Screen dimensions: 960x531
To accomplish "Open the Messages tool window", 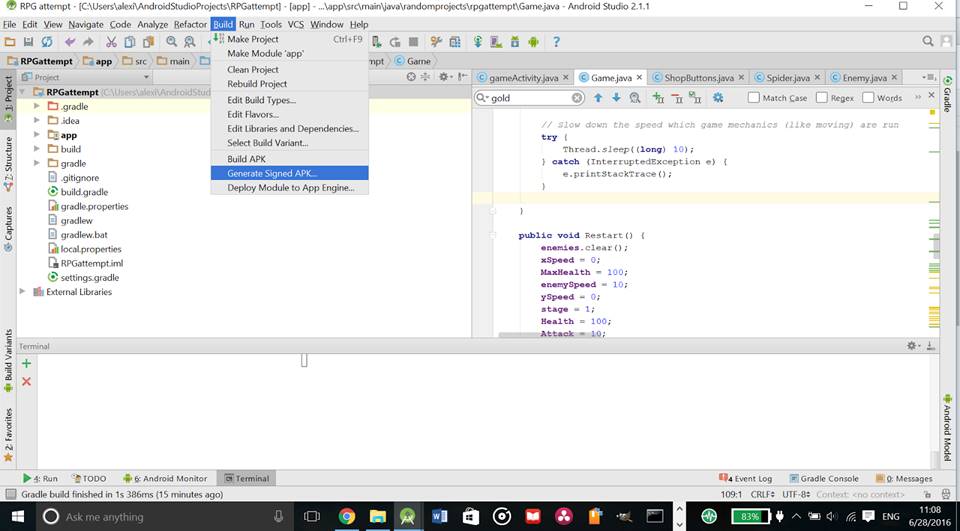I will [904, 478].
